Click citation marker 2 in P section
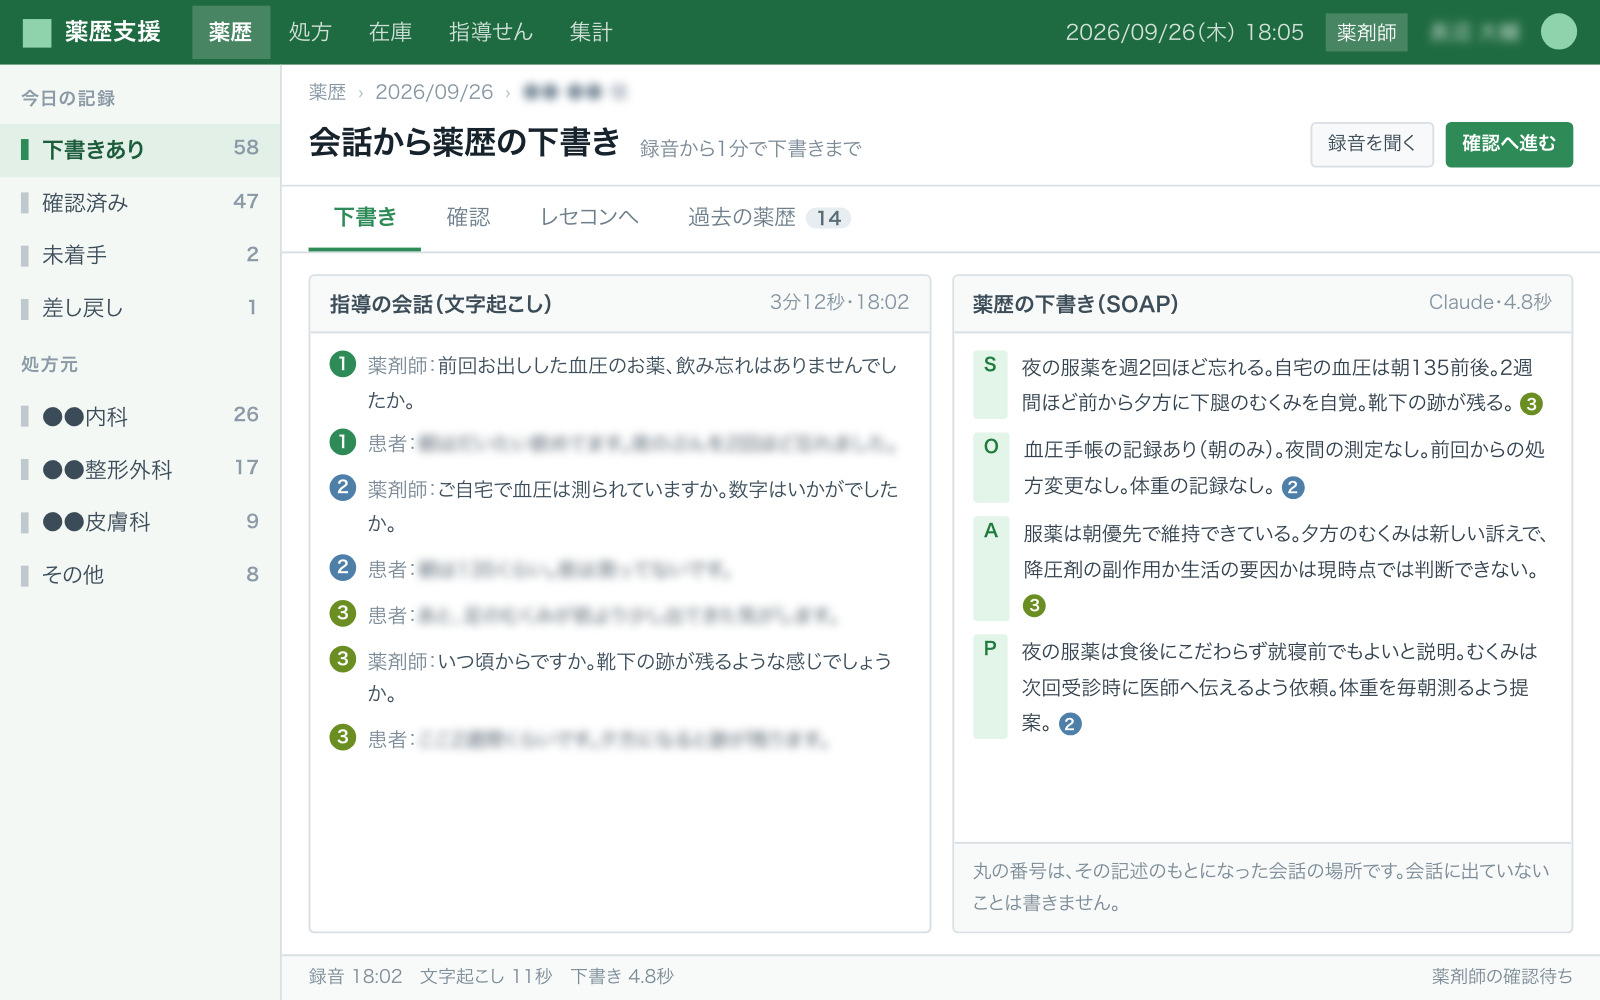This screenshot has width=1600, height=1000. click(1070, 724)
